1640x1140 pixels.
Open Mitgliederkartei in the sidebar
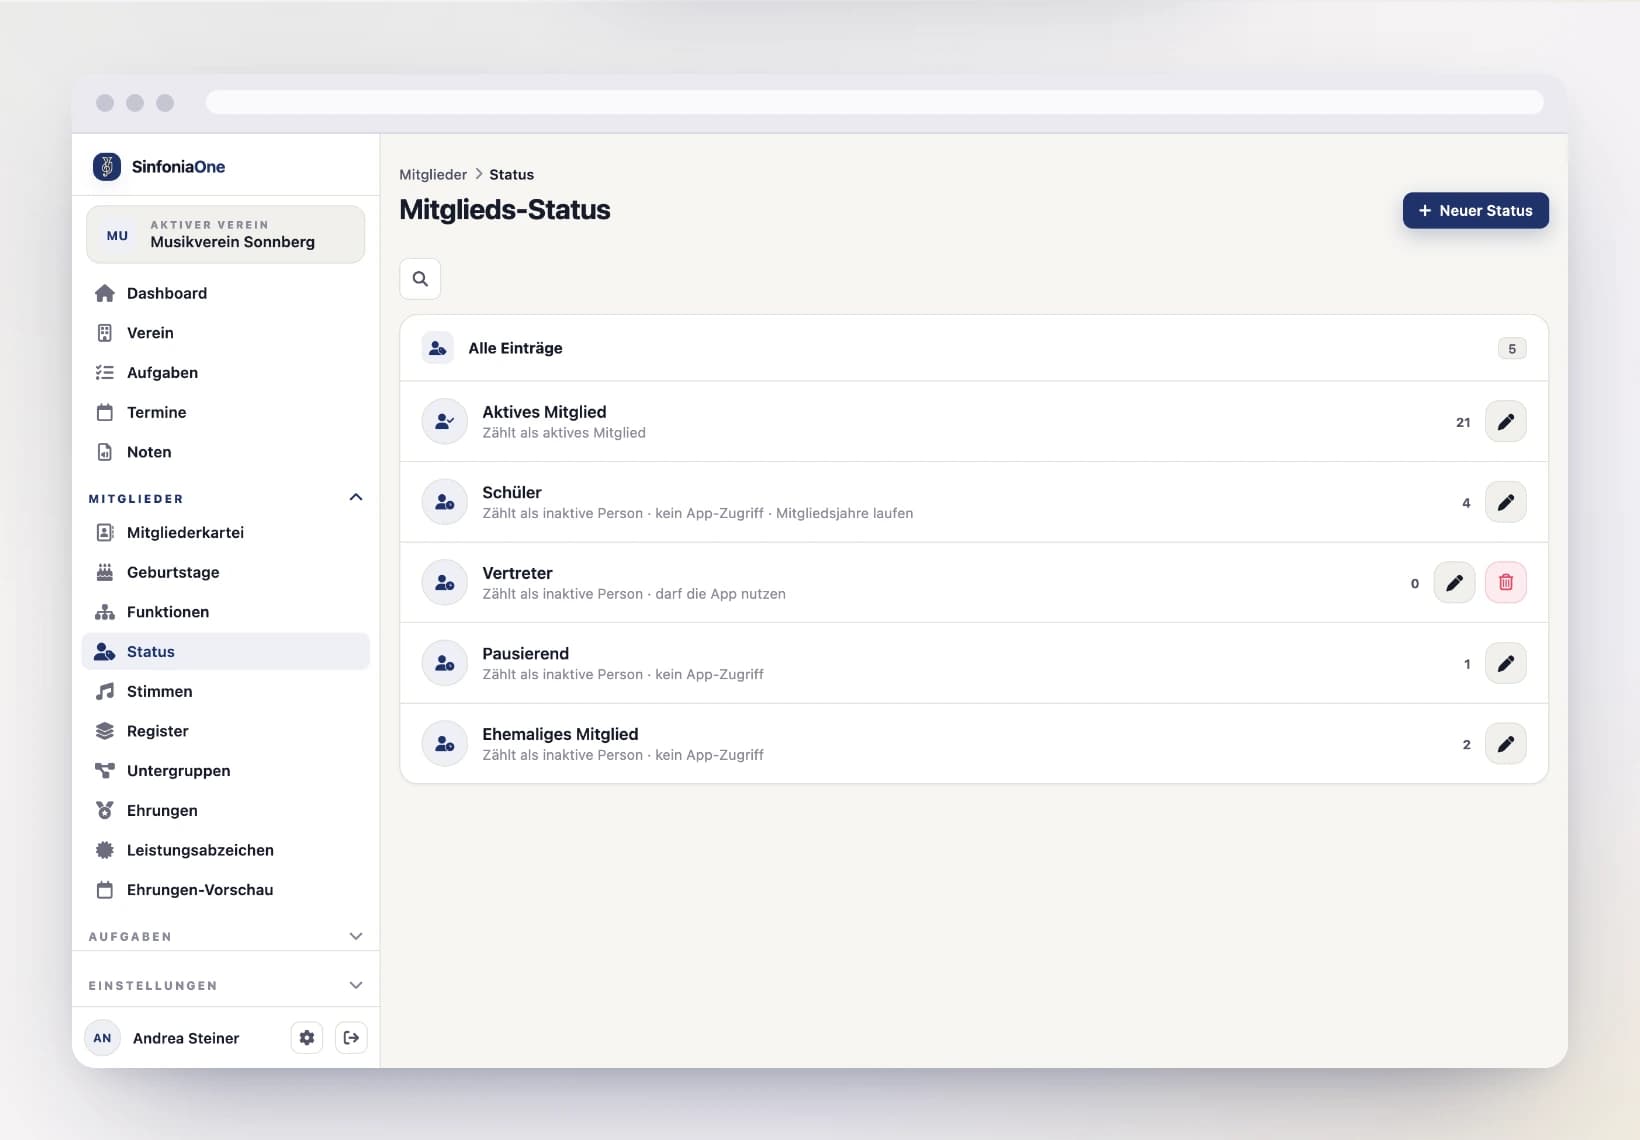tap(226, 532)
